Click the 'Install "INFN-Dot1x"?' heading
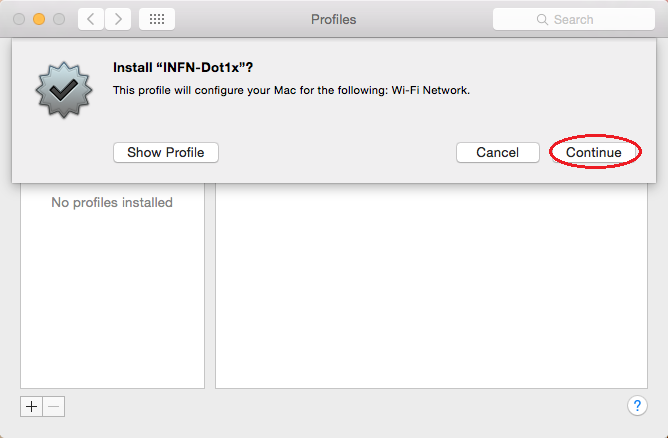668x438 pixels. 183,67
